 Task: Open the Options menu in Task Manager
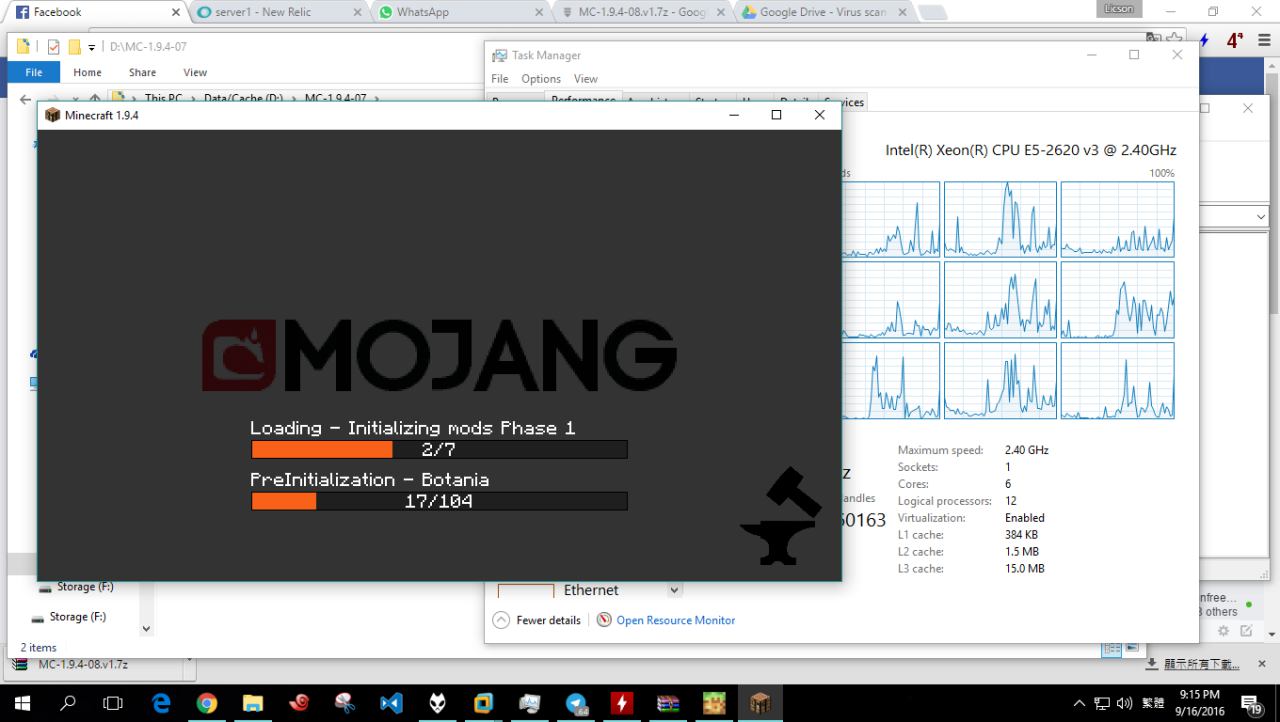click(541, 79)
